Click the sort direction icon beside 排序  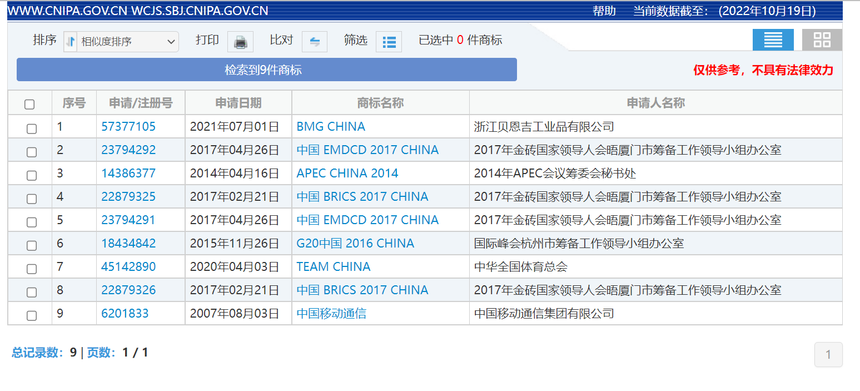tap(70, 41)
